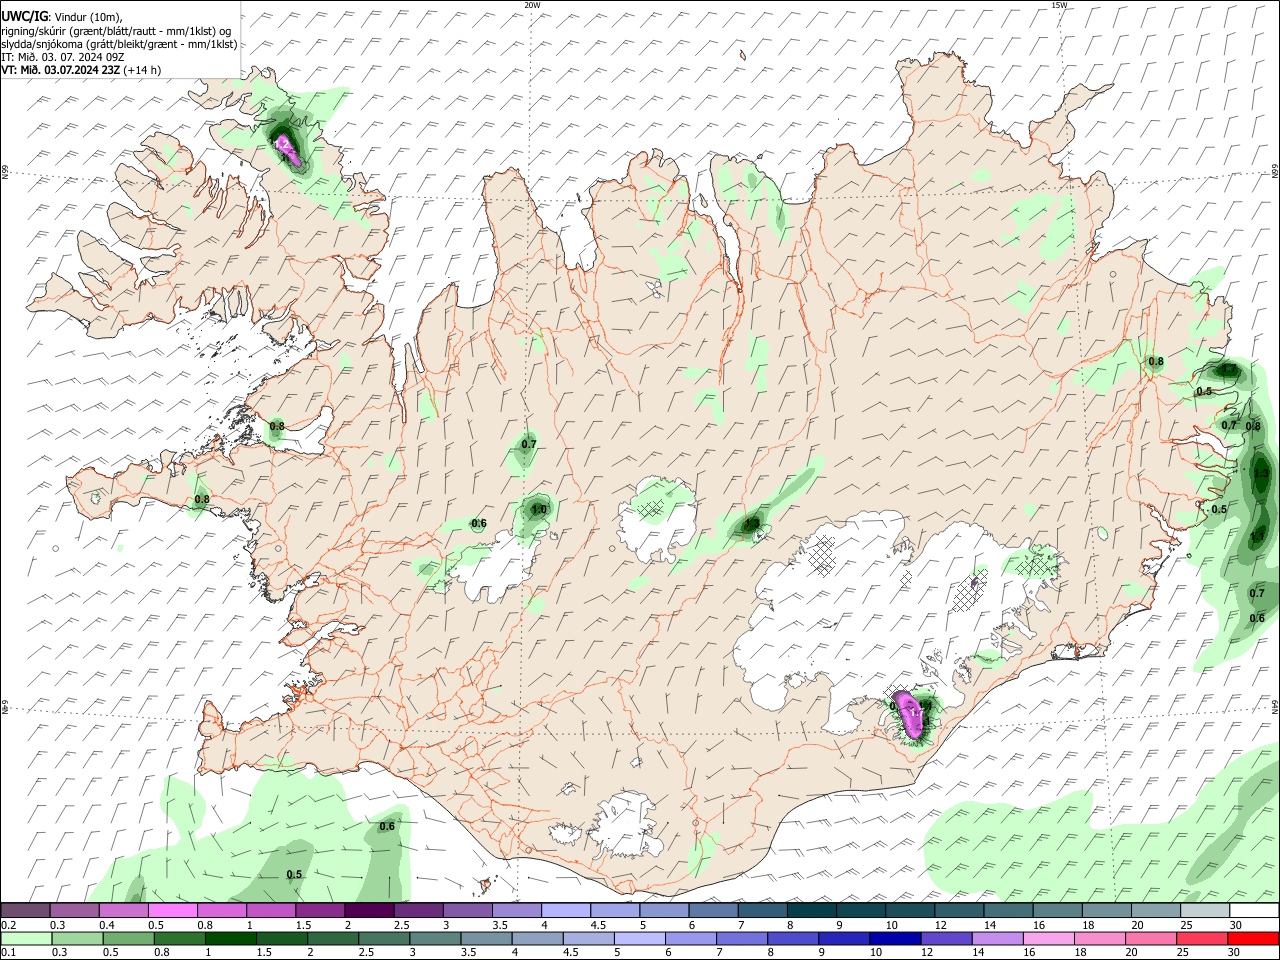The width and height of the screenshot is (1280, 960).
Task: Click the palest green 0.1 swatch in the rain scale
Action: click(x=27, y=938)
